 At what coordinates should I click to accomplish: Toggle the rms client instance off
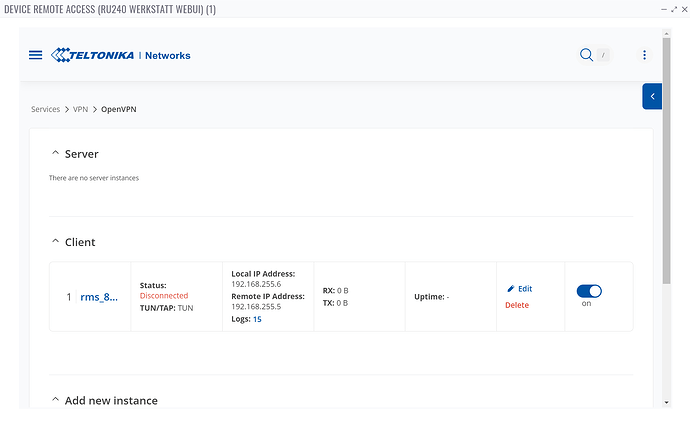589,291
